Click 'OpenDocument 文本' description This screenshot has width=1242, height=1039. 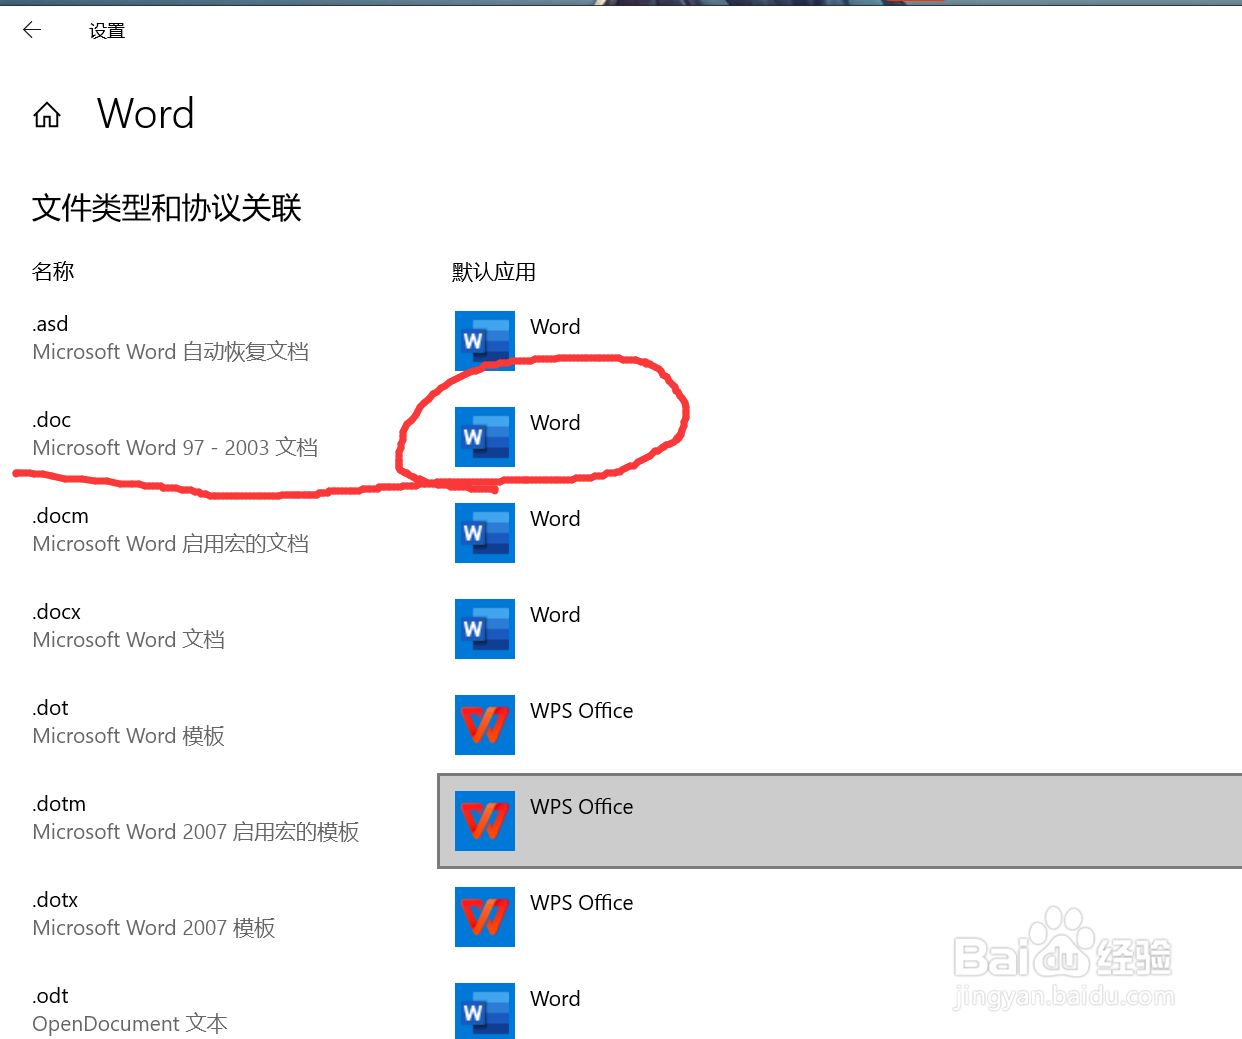(130, 1024)
